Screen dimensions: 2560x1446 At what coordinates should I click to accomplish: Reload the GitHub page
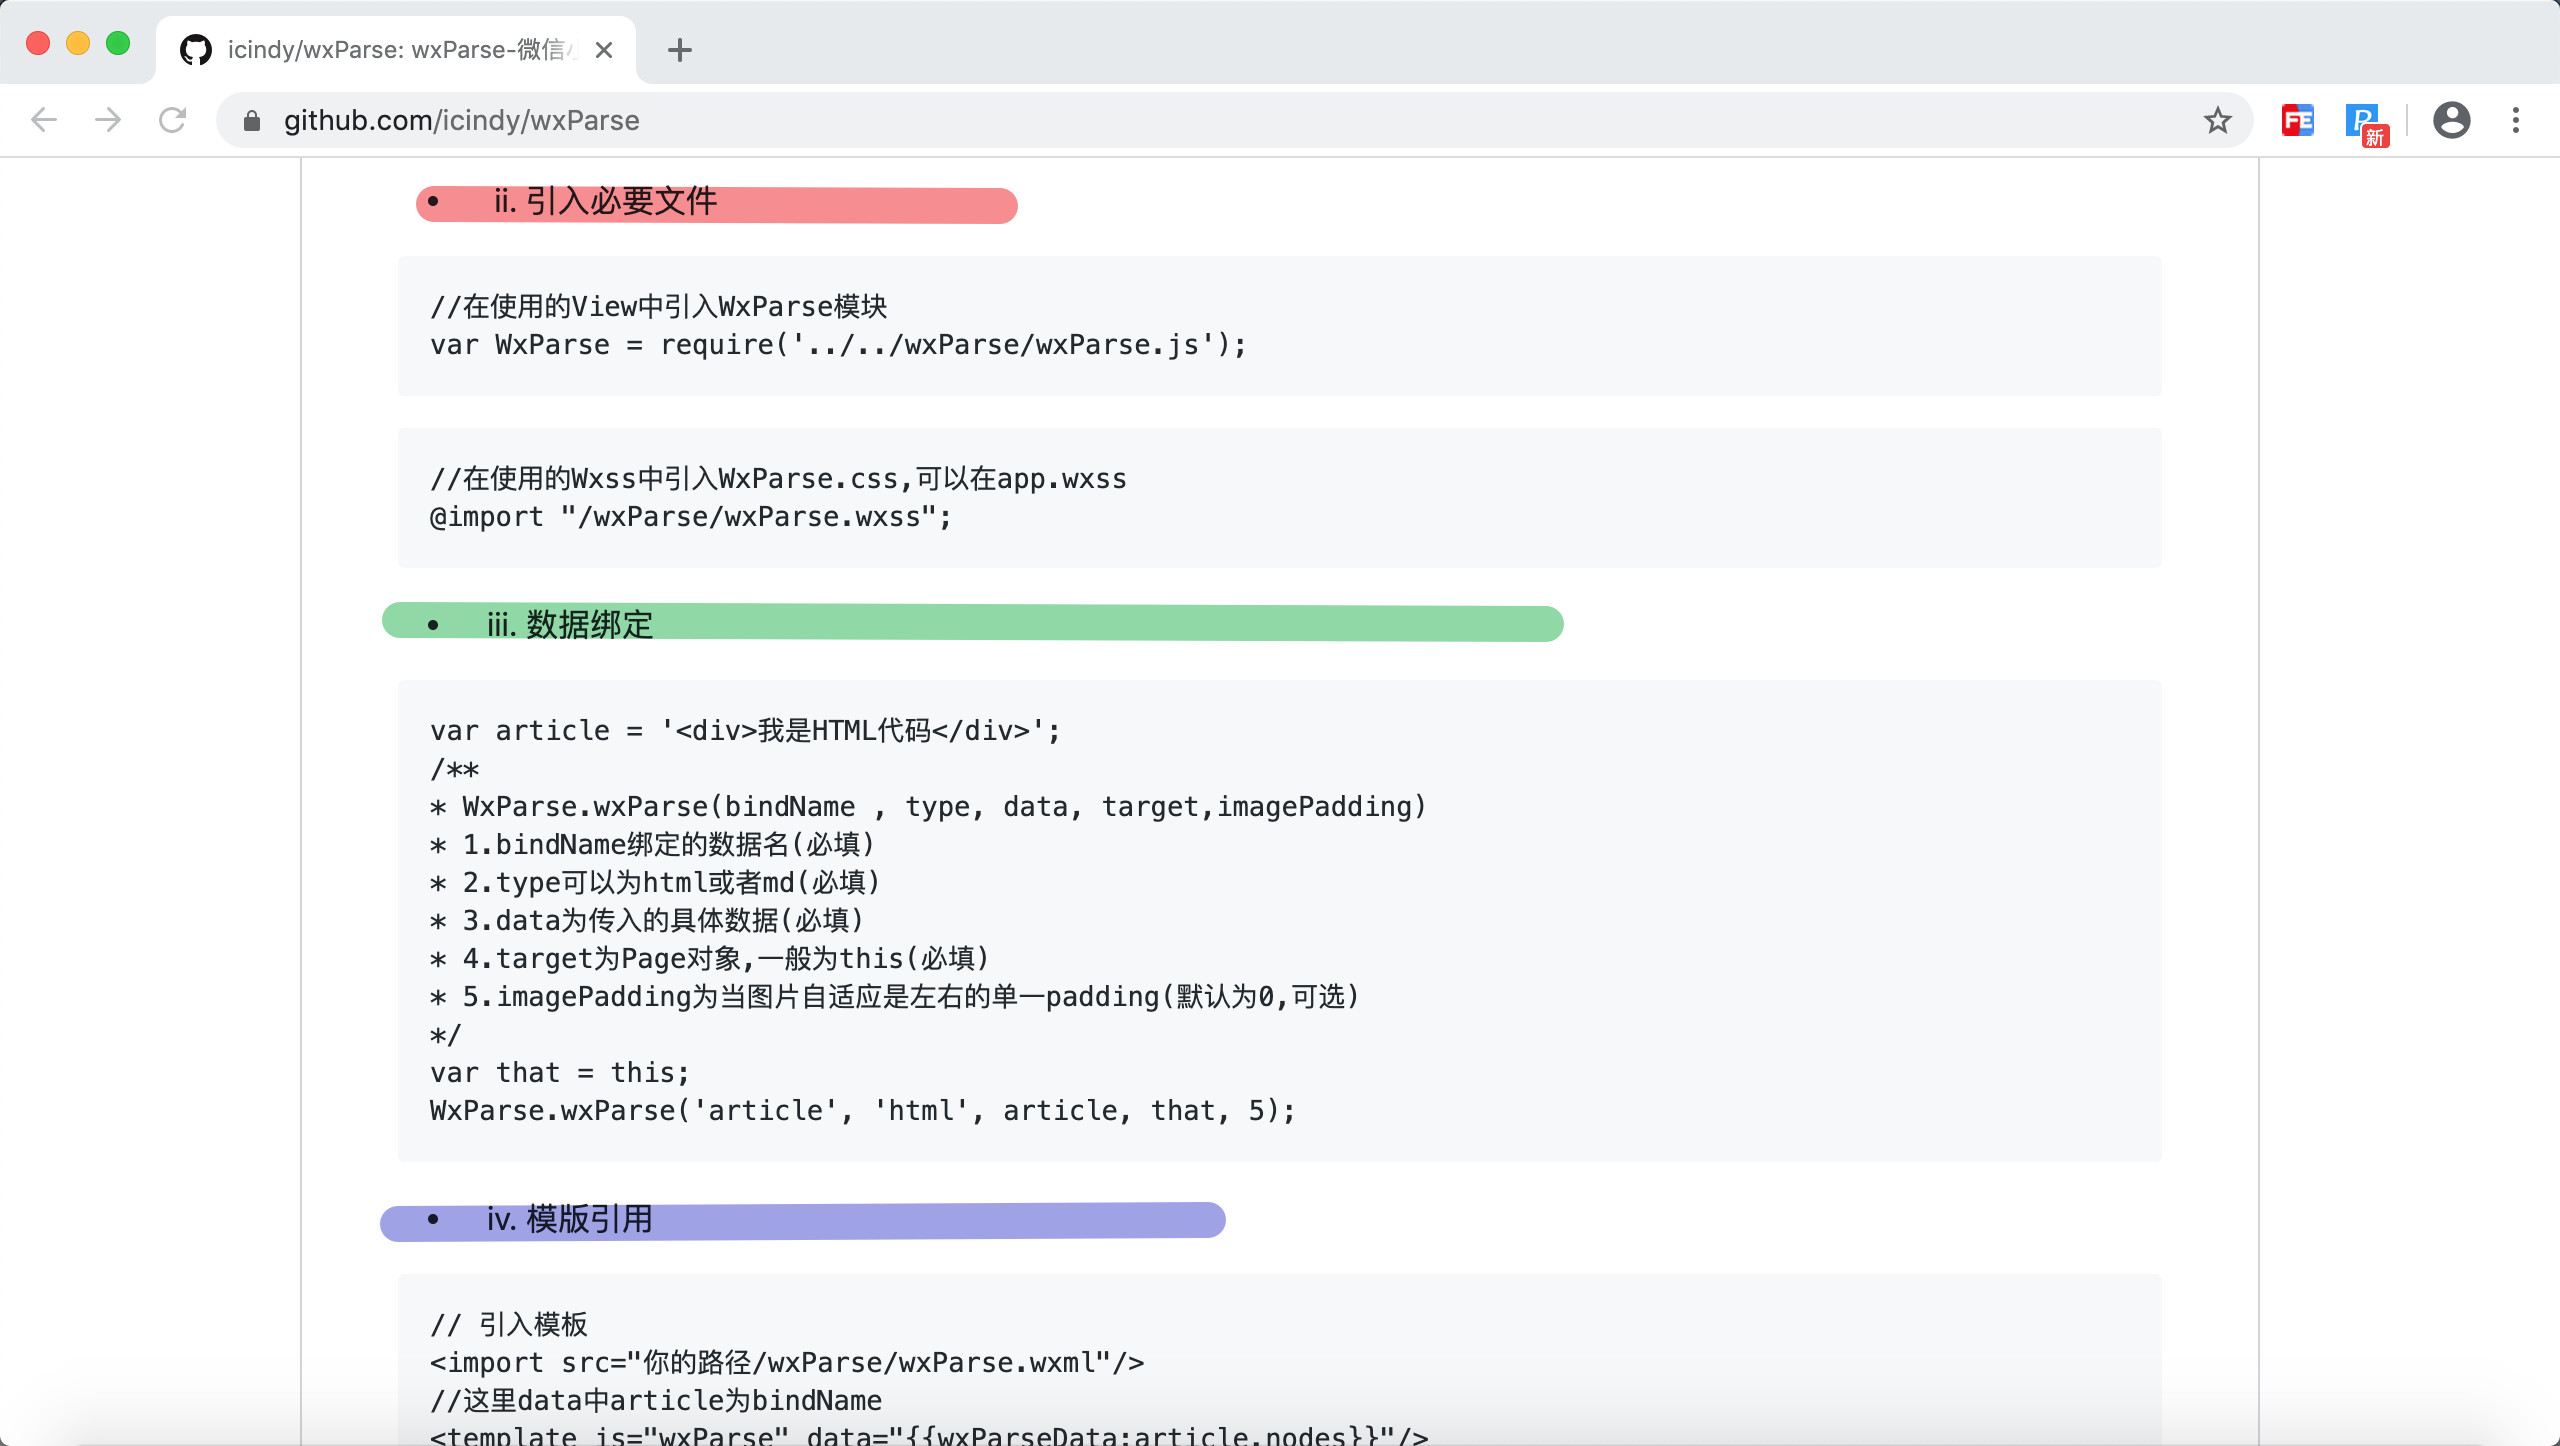click(172, 120)
